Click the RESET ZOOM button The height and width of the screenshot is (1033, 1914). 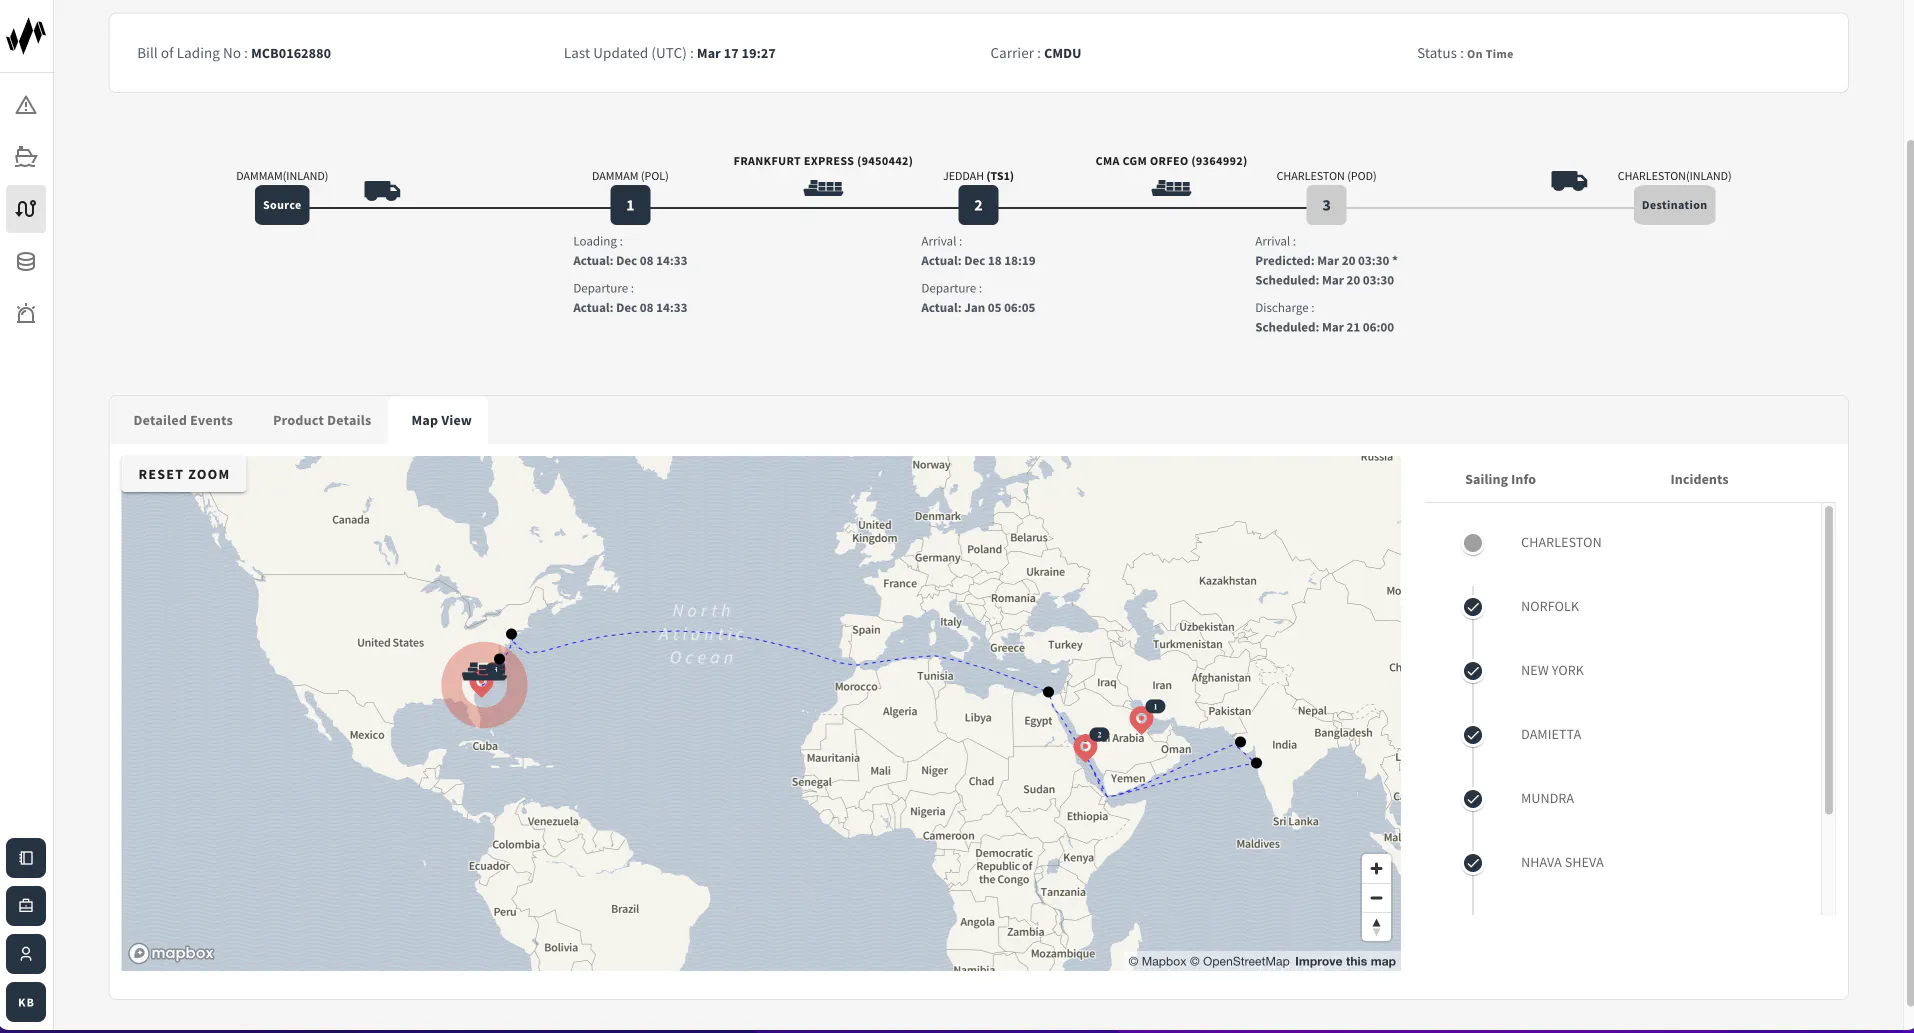click(184, 475)
